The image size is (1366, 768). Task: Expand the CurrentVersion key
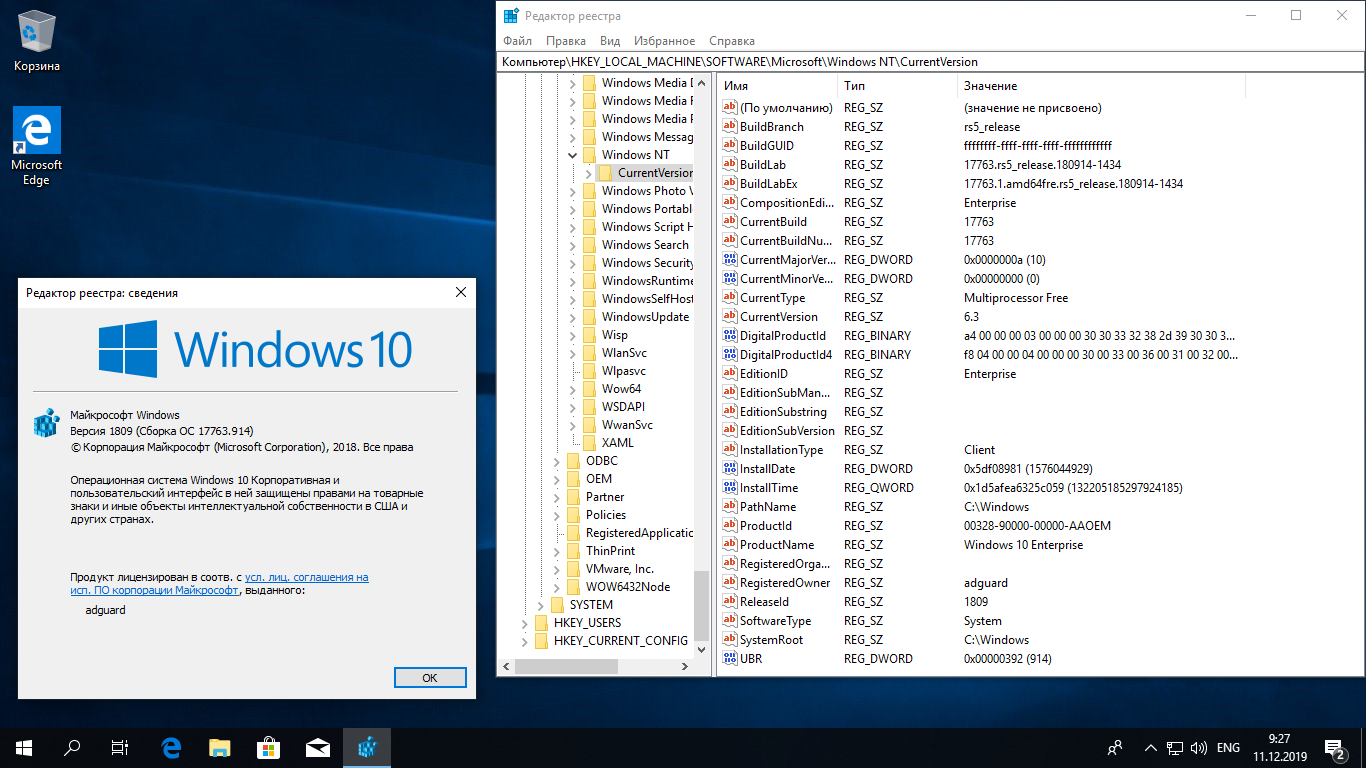pyautogui.click(x=589, y=173)
